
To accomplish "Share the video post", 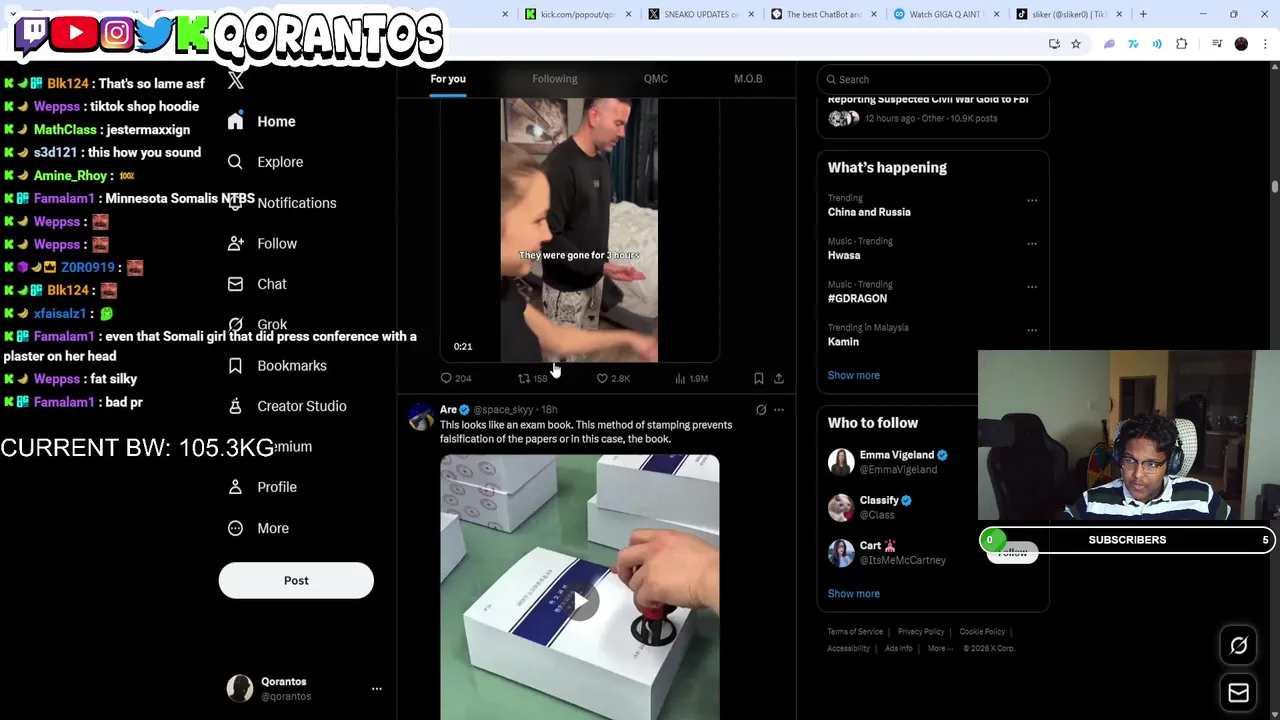I will tap(779, 378).
